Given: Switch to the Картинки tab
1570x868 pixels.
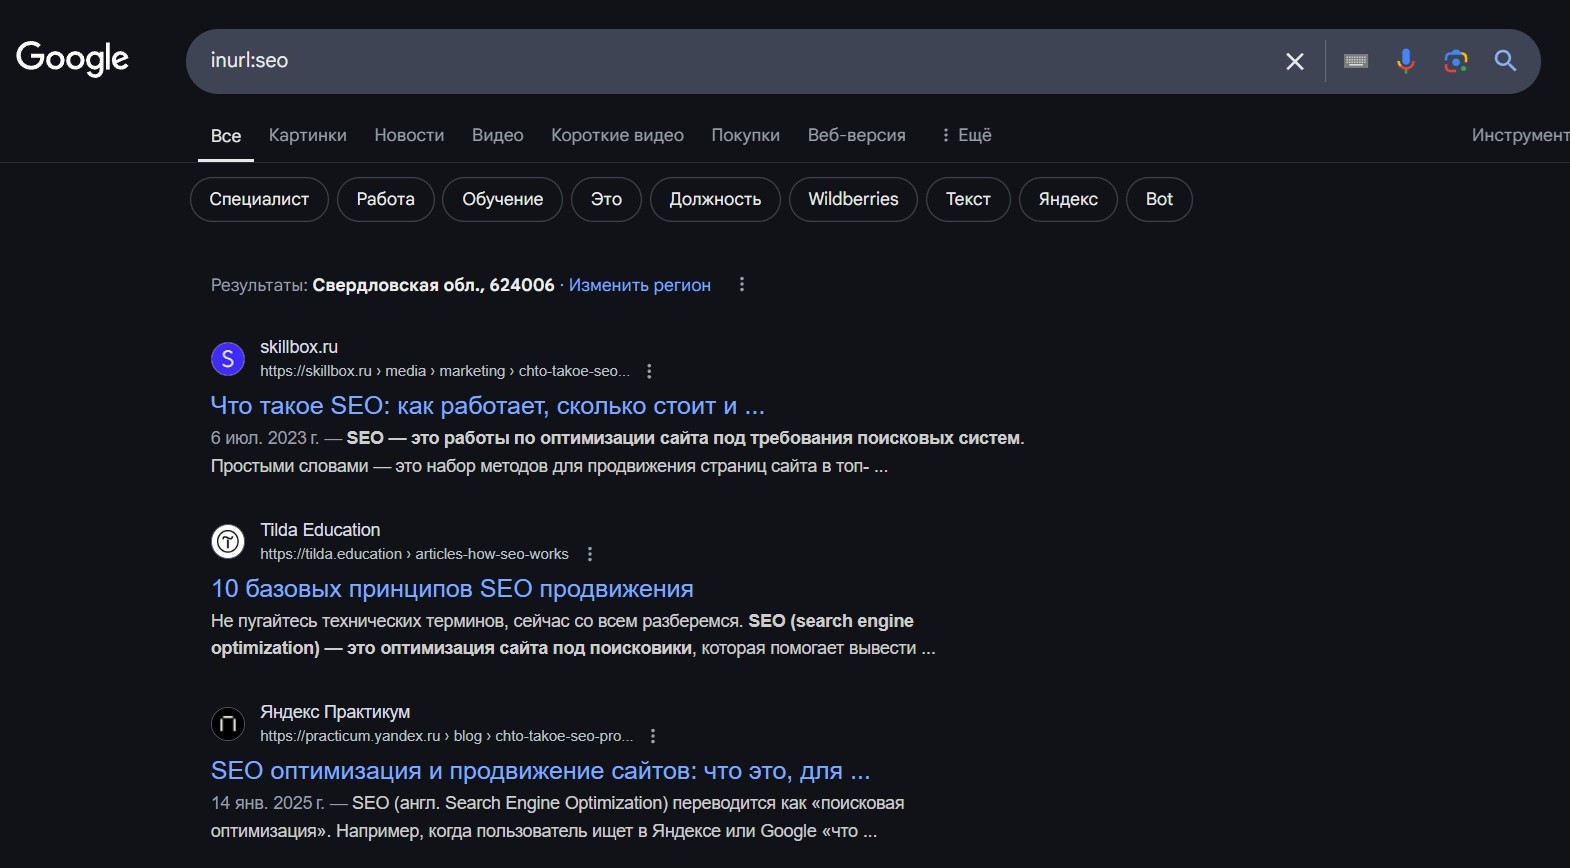Looking at the screenshot, I should [307, 135].
